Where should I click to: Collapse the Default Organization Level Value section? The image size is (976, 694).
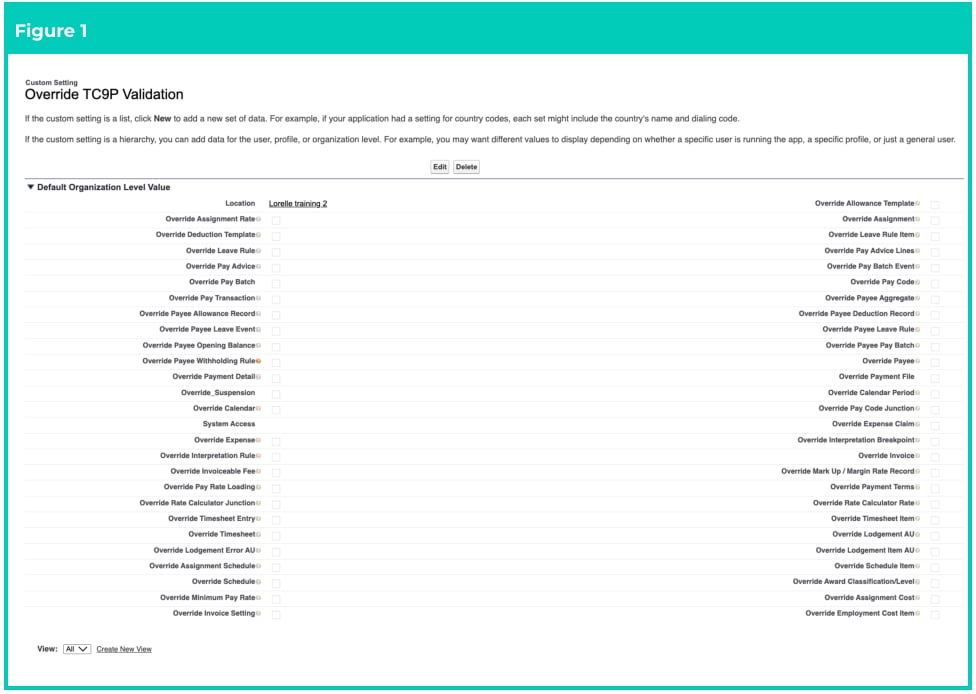click(x=30, y=187)
